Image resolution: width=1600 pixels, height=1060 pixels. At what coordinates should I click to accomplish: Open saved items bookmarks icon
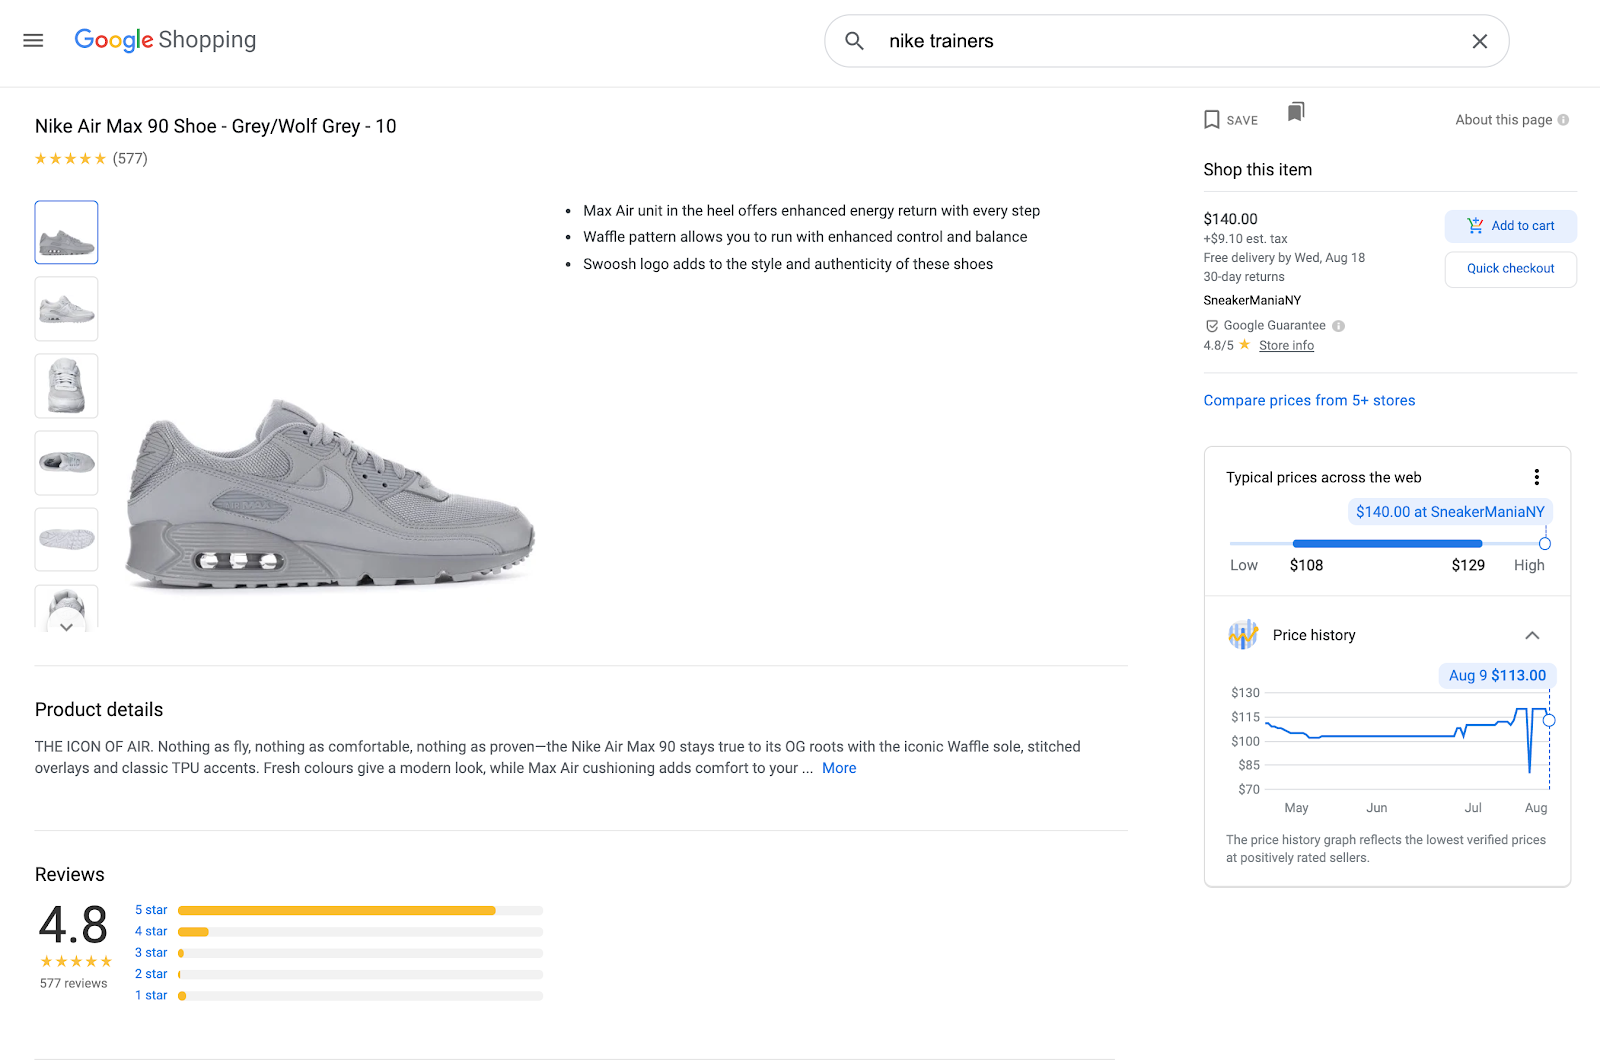tap(1296, 111)
